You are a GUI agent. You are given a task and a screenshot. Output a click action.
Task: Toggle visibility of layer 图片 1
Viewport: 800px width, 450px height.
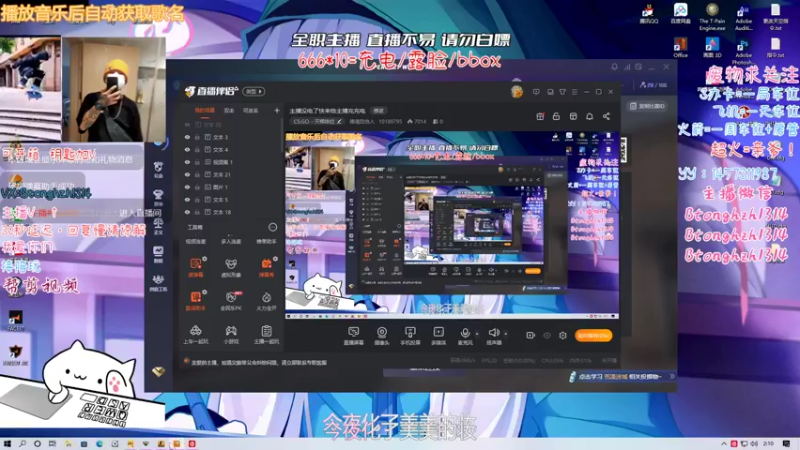coord(187,187)
